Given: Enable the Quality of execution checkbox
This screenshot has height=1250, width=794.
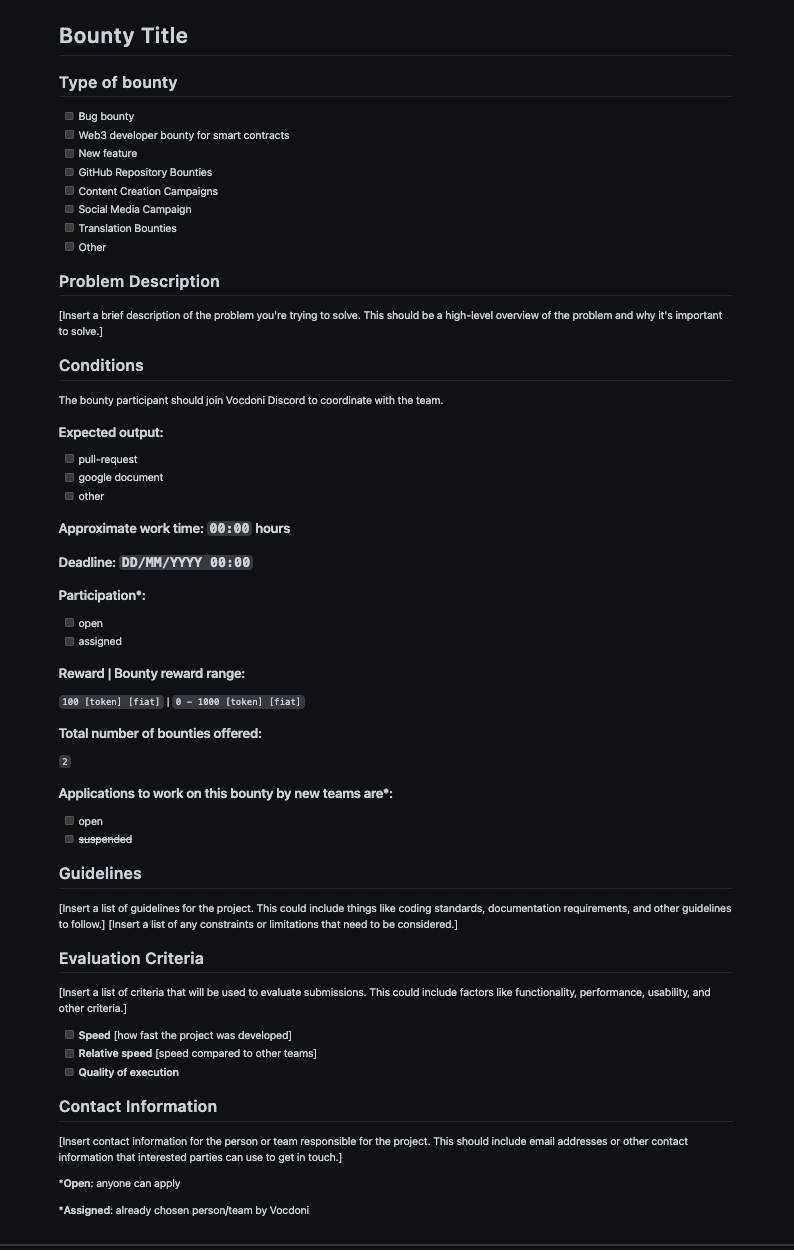Looking at the screenshot, I should pos(70,1072).
